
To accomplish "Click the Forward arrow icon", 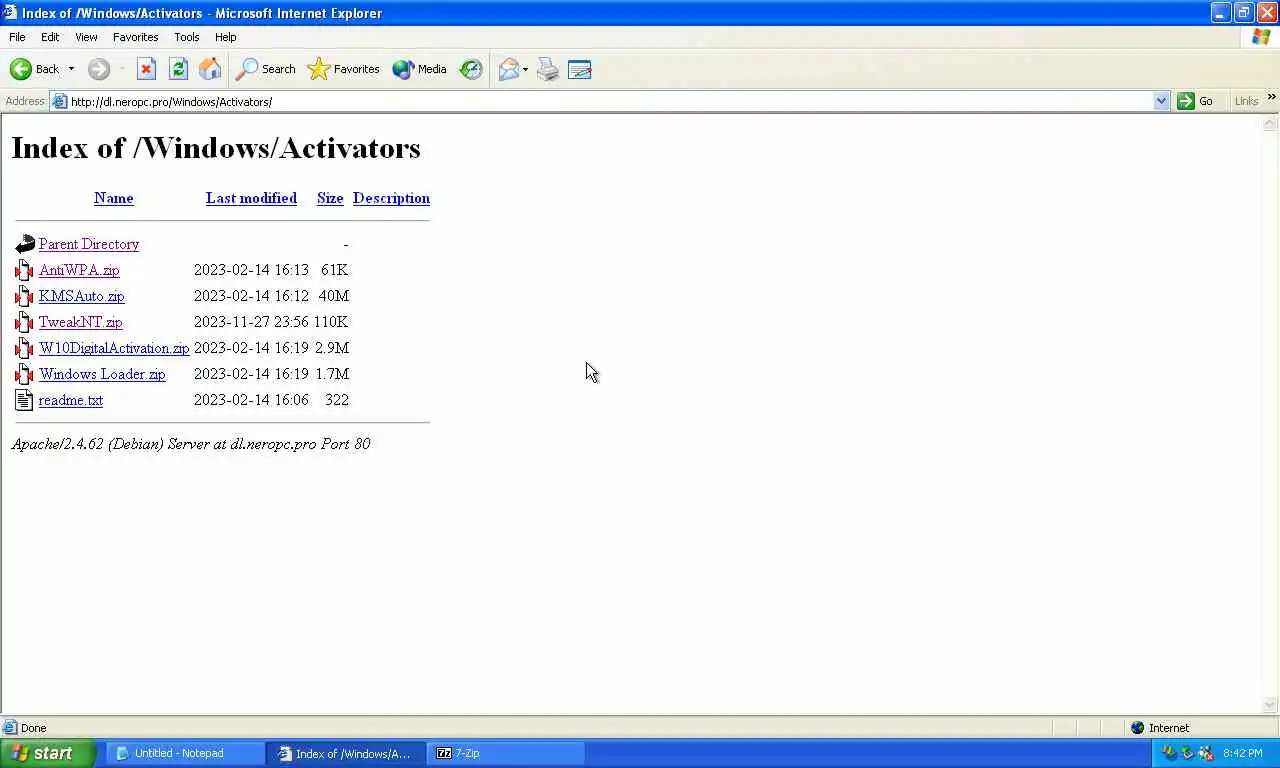I will (x=98, y=69).
